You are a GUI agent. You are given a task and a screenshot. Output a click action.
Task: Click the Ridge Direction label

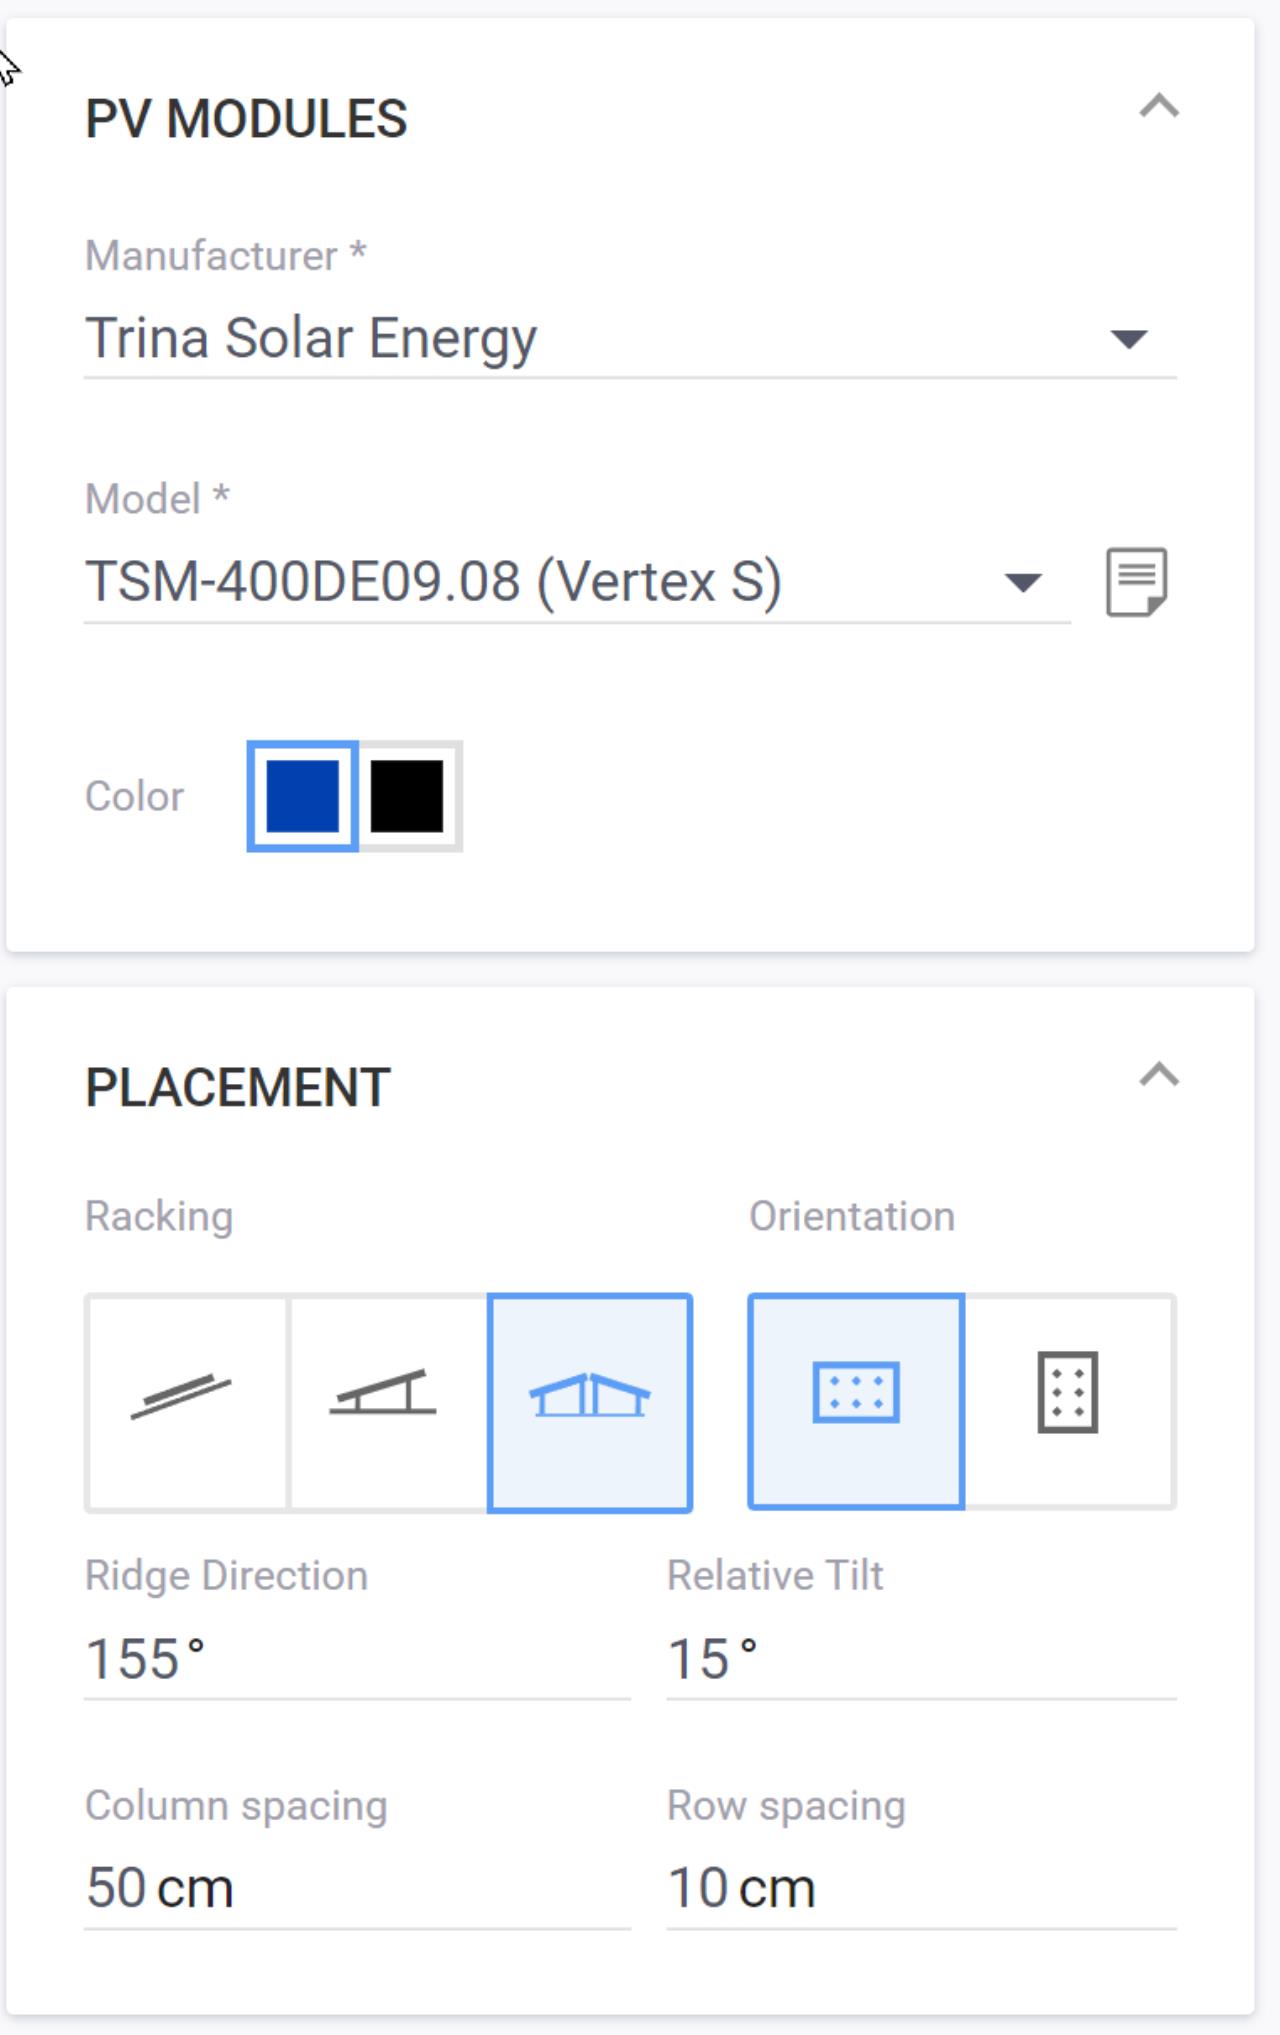[x=227, y=1576]
